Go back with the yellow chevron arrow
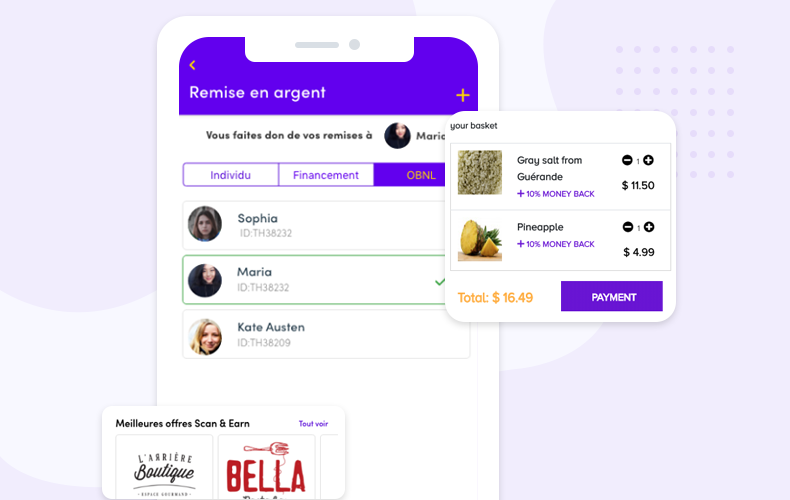 [192, 65]
